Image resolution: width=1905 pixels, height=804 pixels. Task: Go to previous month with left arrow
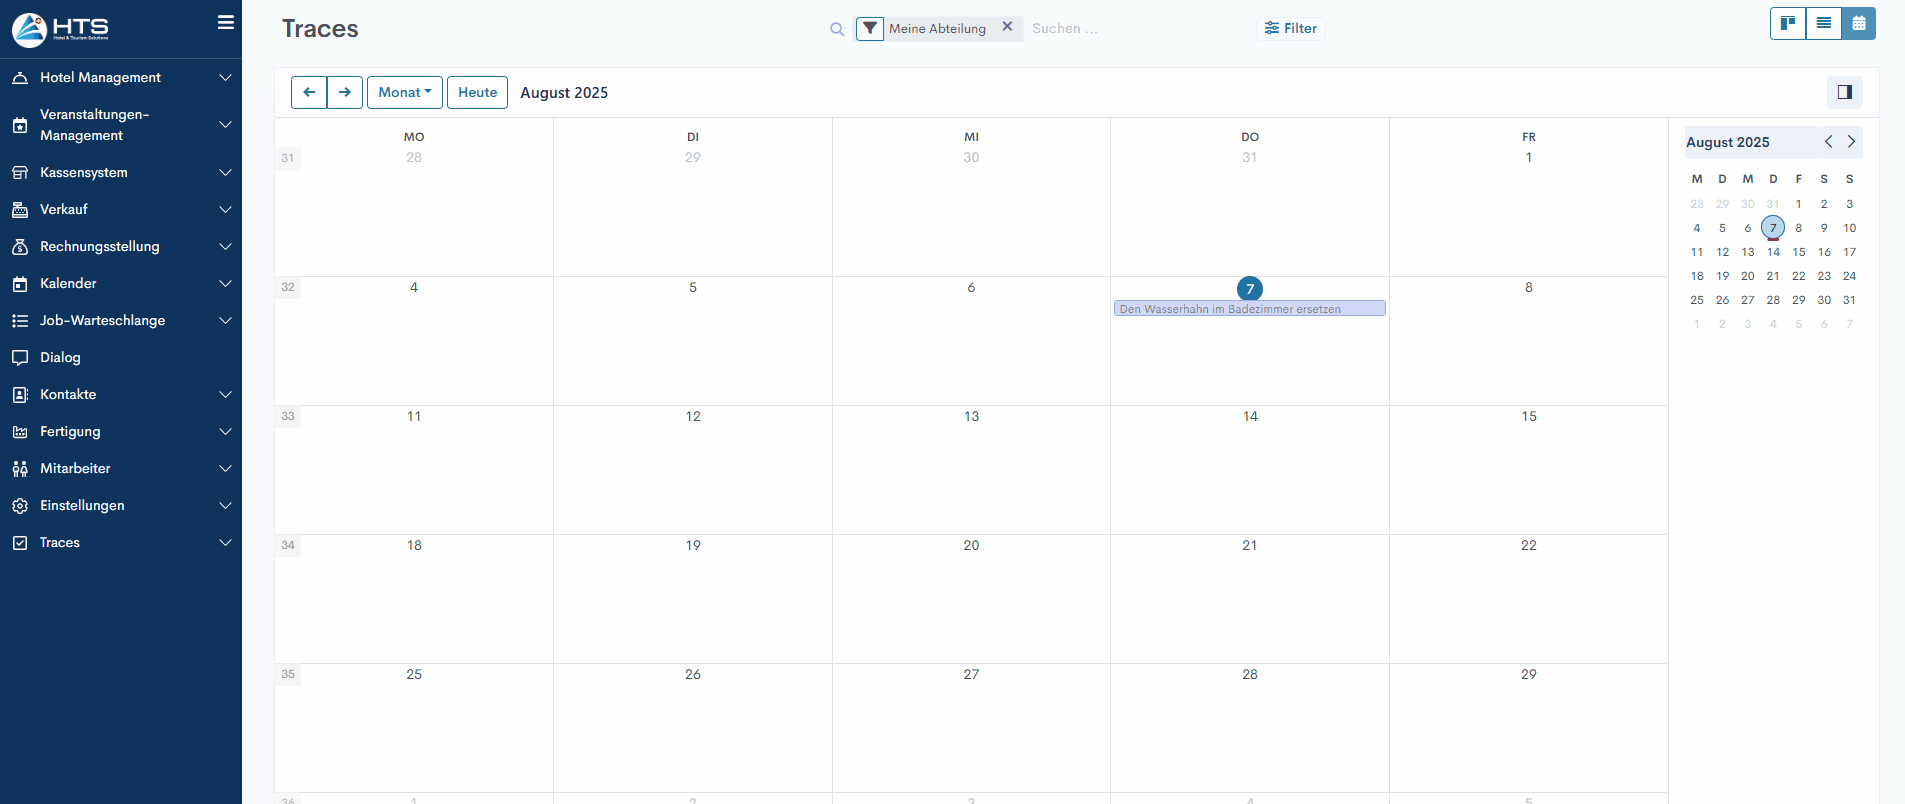click(x=309, y=92)
